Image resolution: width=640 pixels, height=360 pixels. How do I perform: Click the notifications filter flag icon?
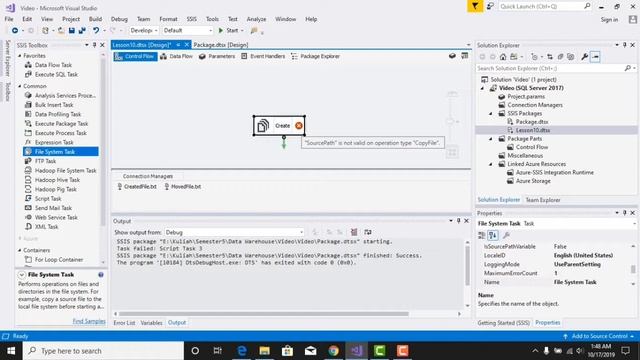click(x=475, y=6)
